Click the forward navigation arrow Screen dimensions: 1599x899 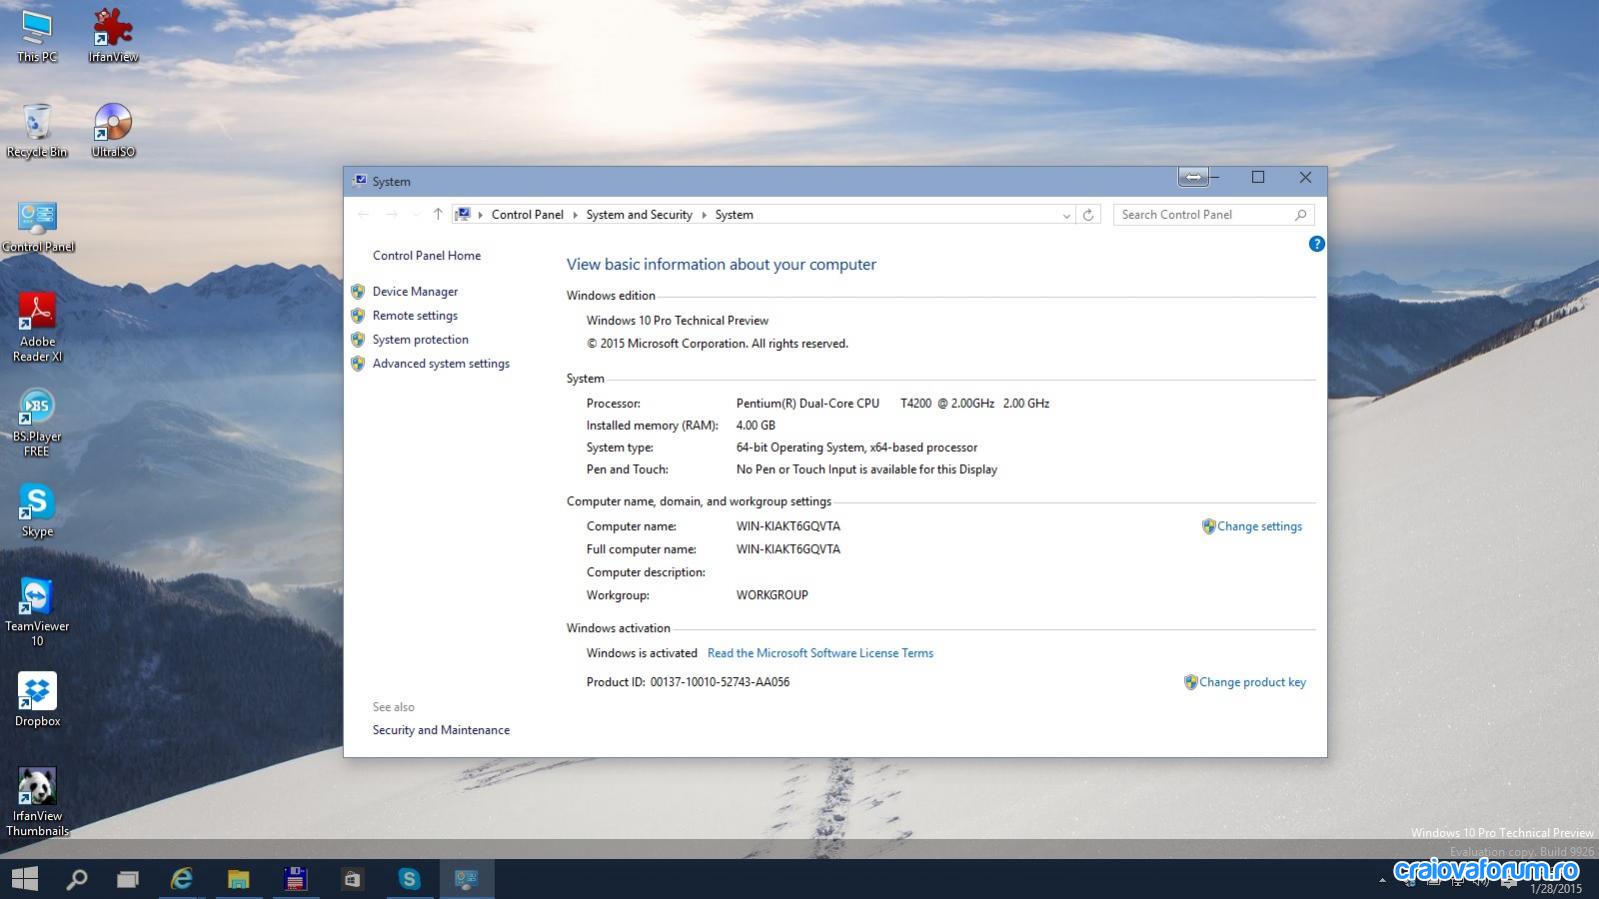(x=391, y=214)
